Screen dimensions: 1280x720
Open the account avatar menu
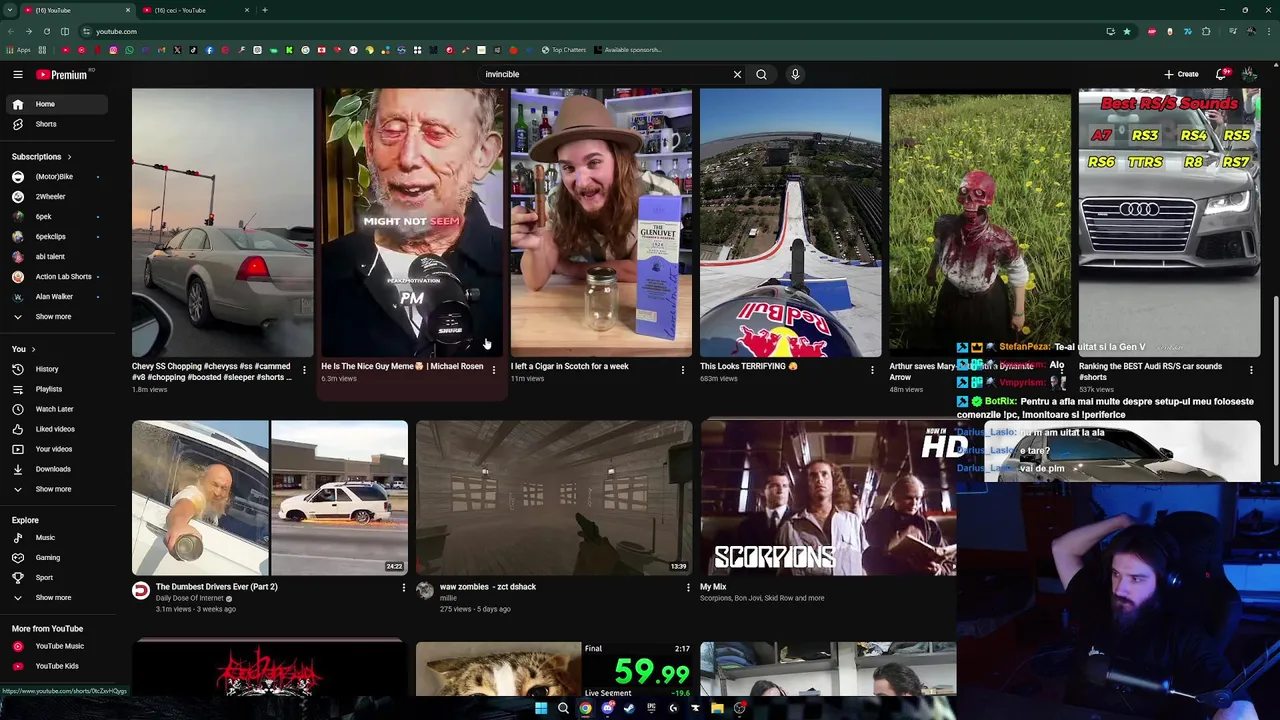[1249, 74]
